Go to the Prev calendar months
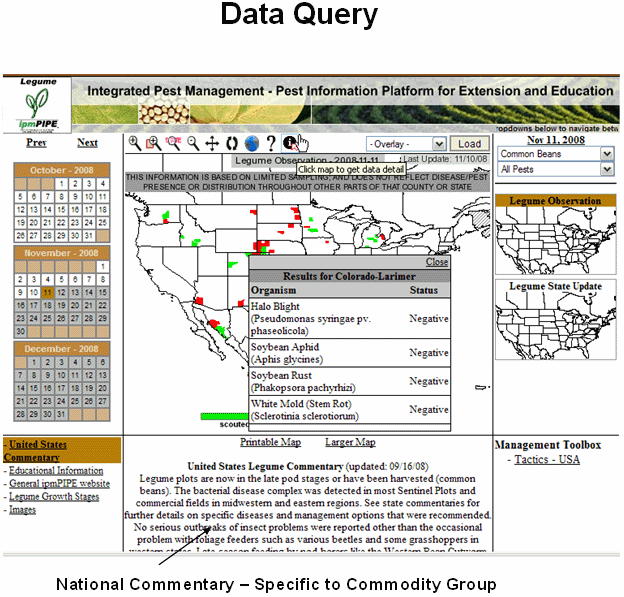 (36, 143)
